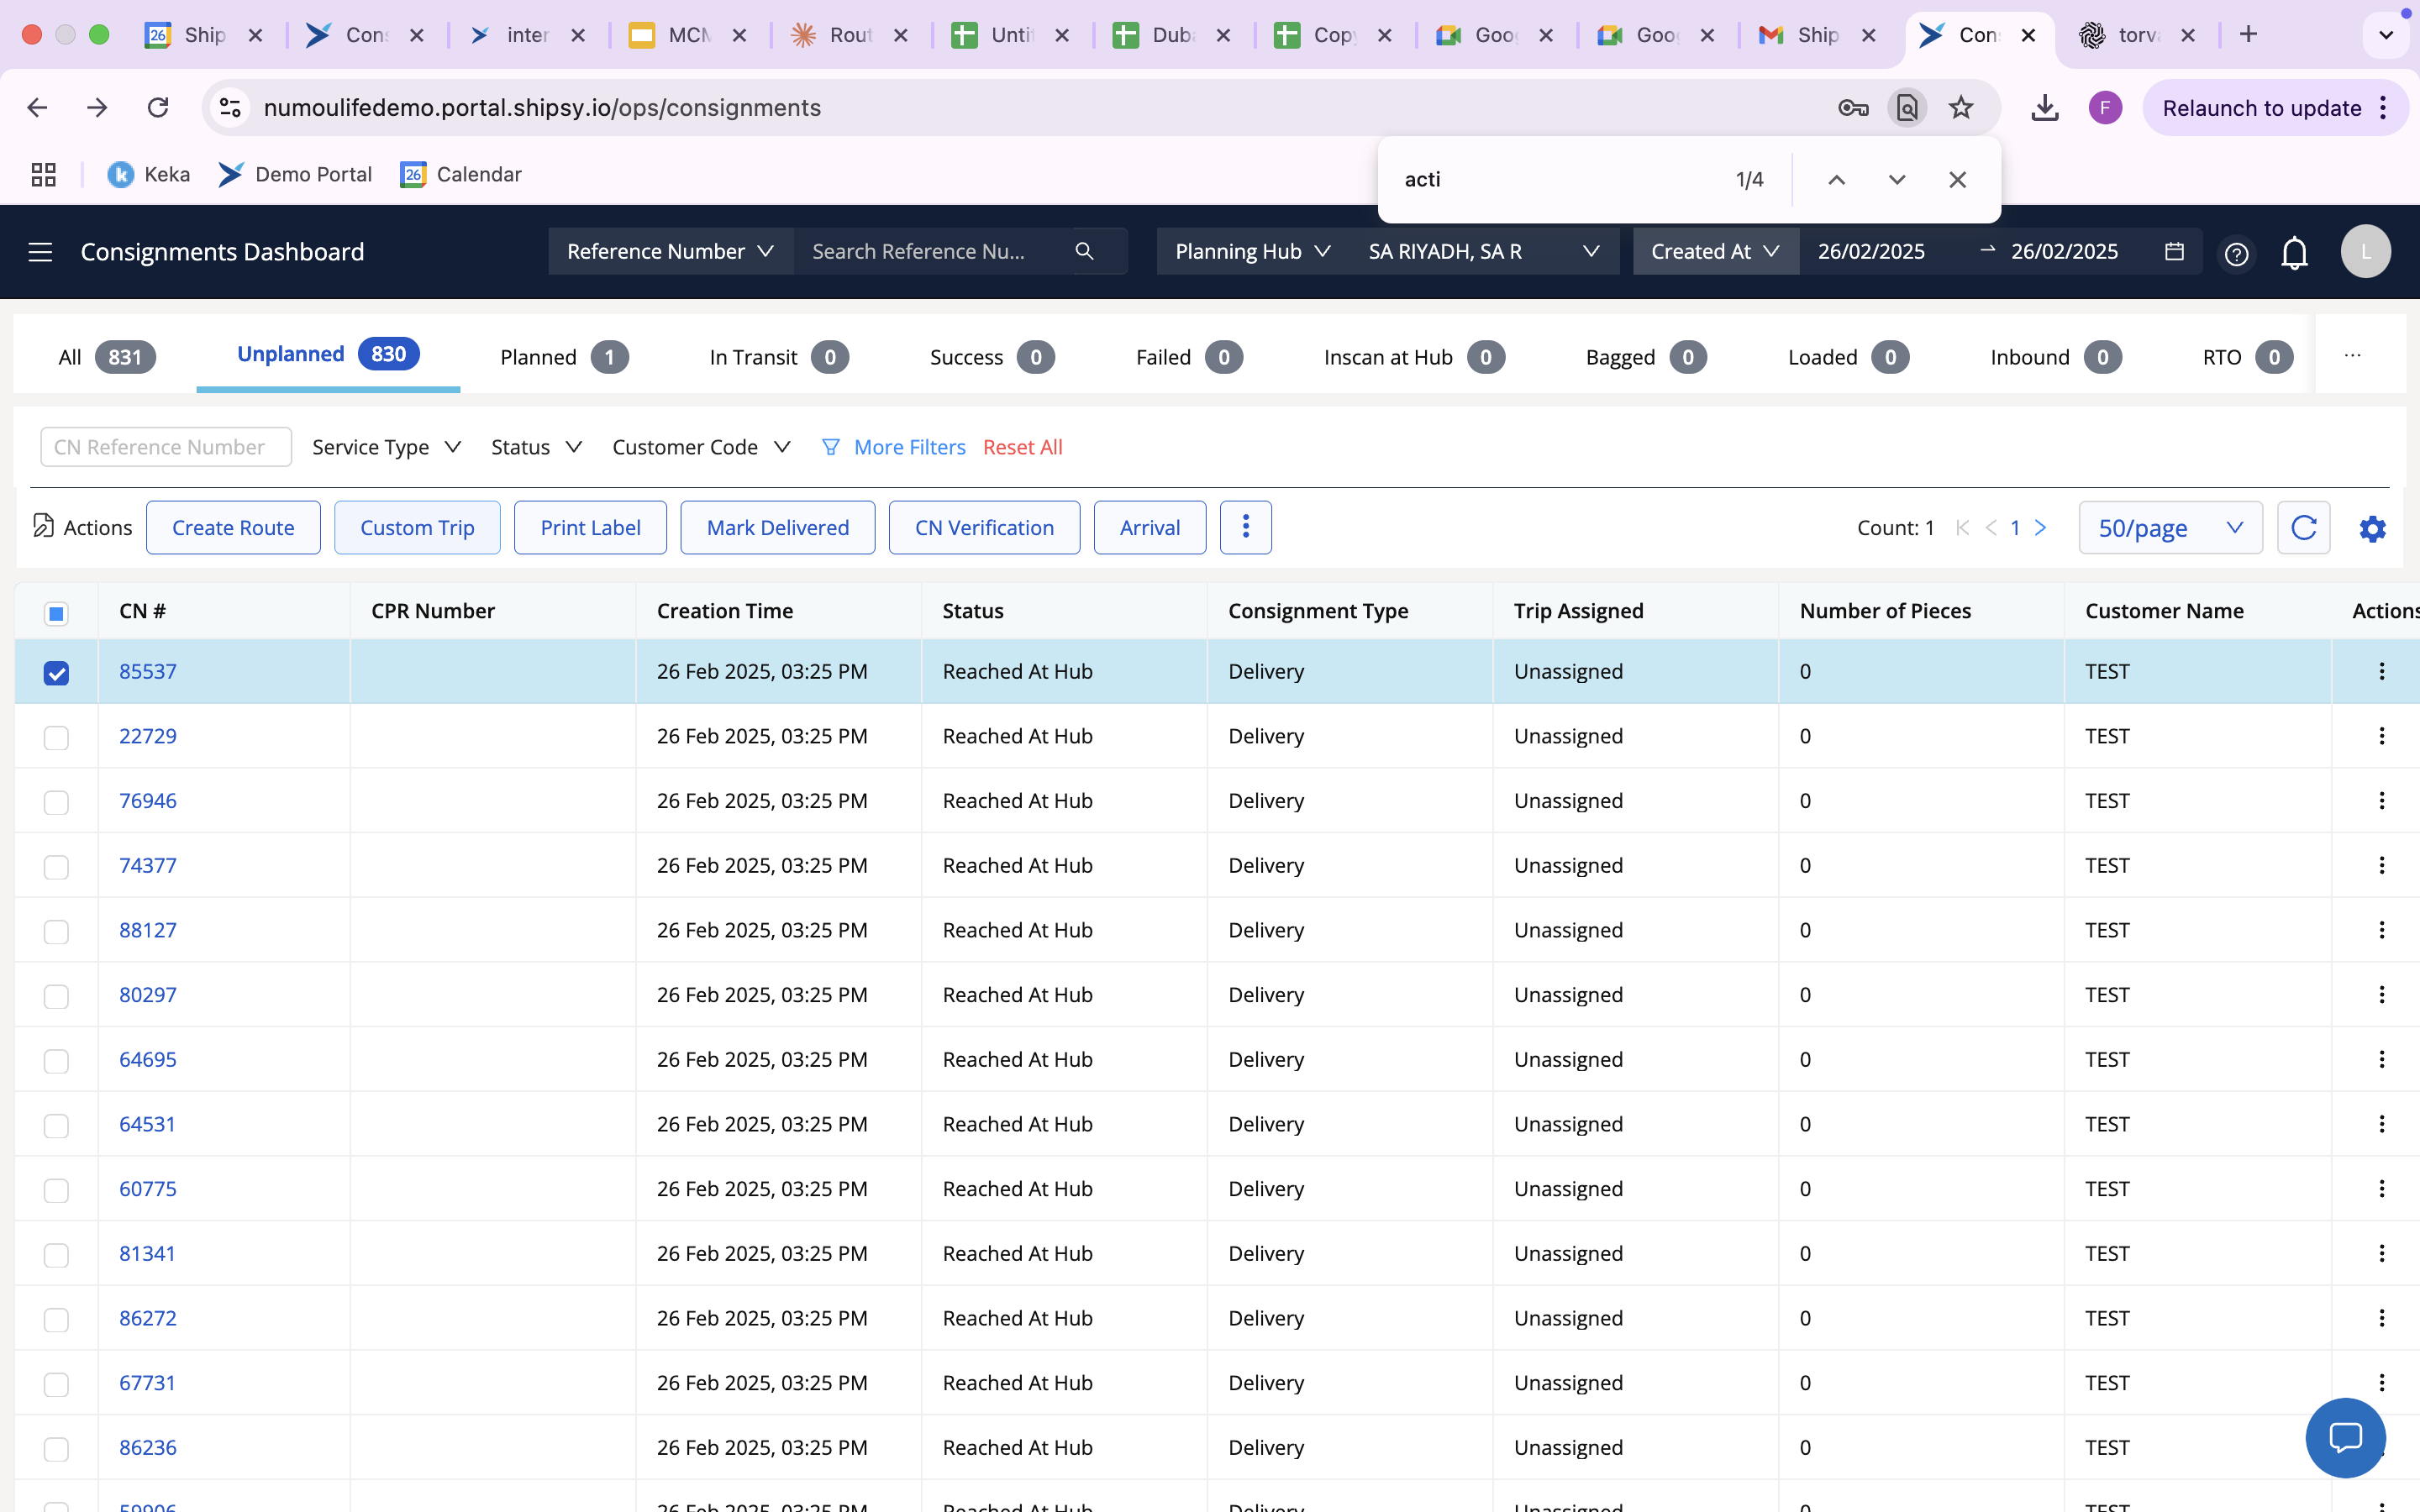The width and height of the screenshot is (2420, 1512).
Task: Click the table settings gear icon
Action: pos(2372,528)
